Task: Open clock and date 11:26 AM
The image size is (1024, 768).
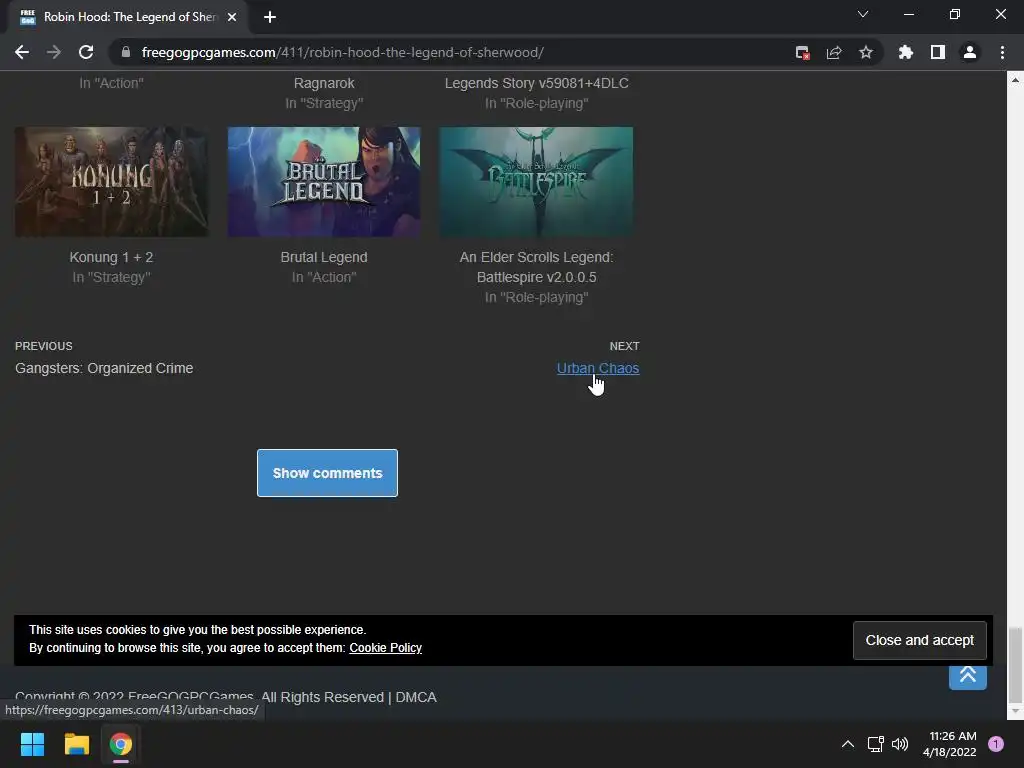Action: 950,744
